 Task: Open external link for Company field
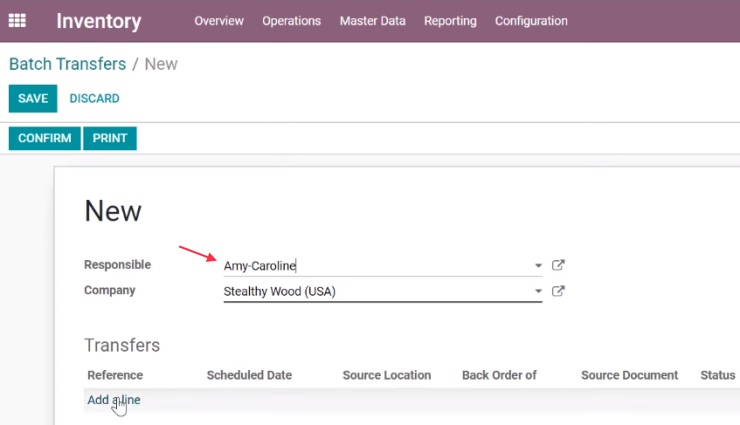pyautogui.click(x=558, y=291)
